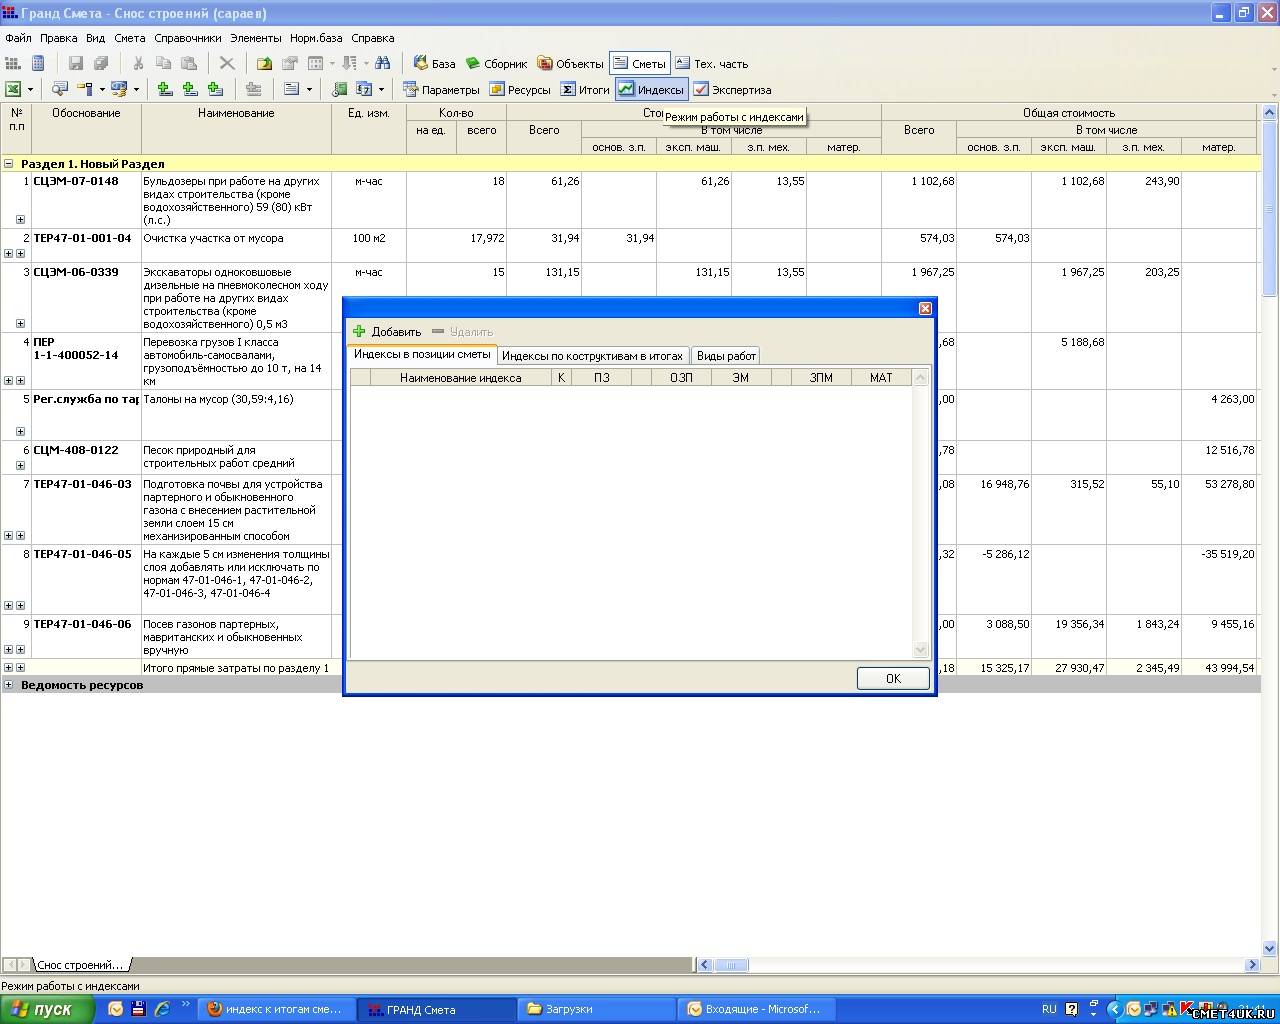This screenshot has height=1024, width=1280.
Task: Collapse Раздел 1. Новый Раздел
Action: pyautogui.click(x=9, y=164)
